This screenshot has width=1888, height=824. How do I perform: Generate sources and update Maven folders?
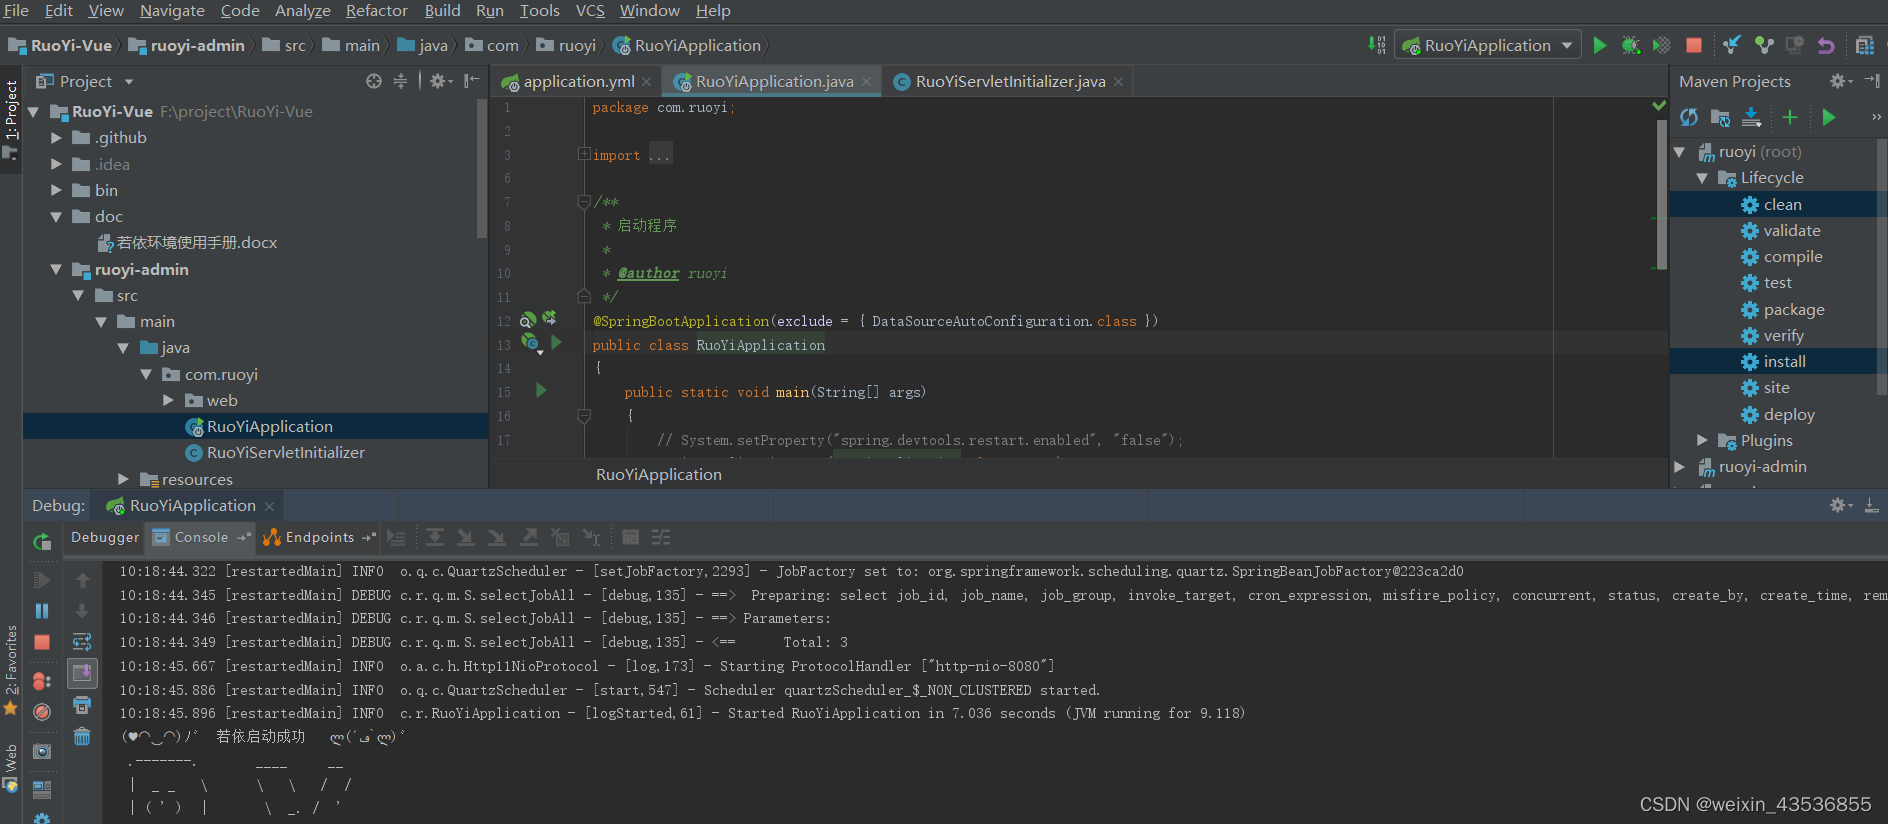tap(1721, 117)
